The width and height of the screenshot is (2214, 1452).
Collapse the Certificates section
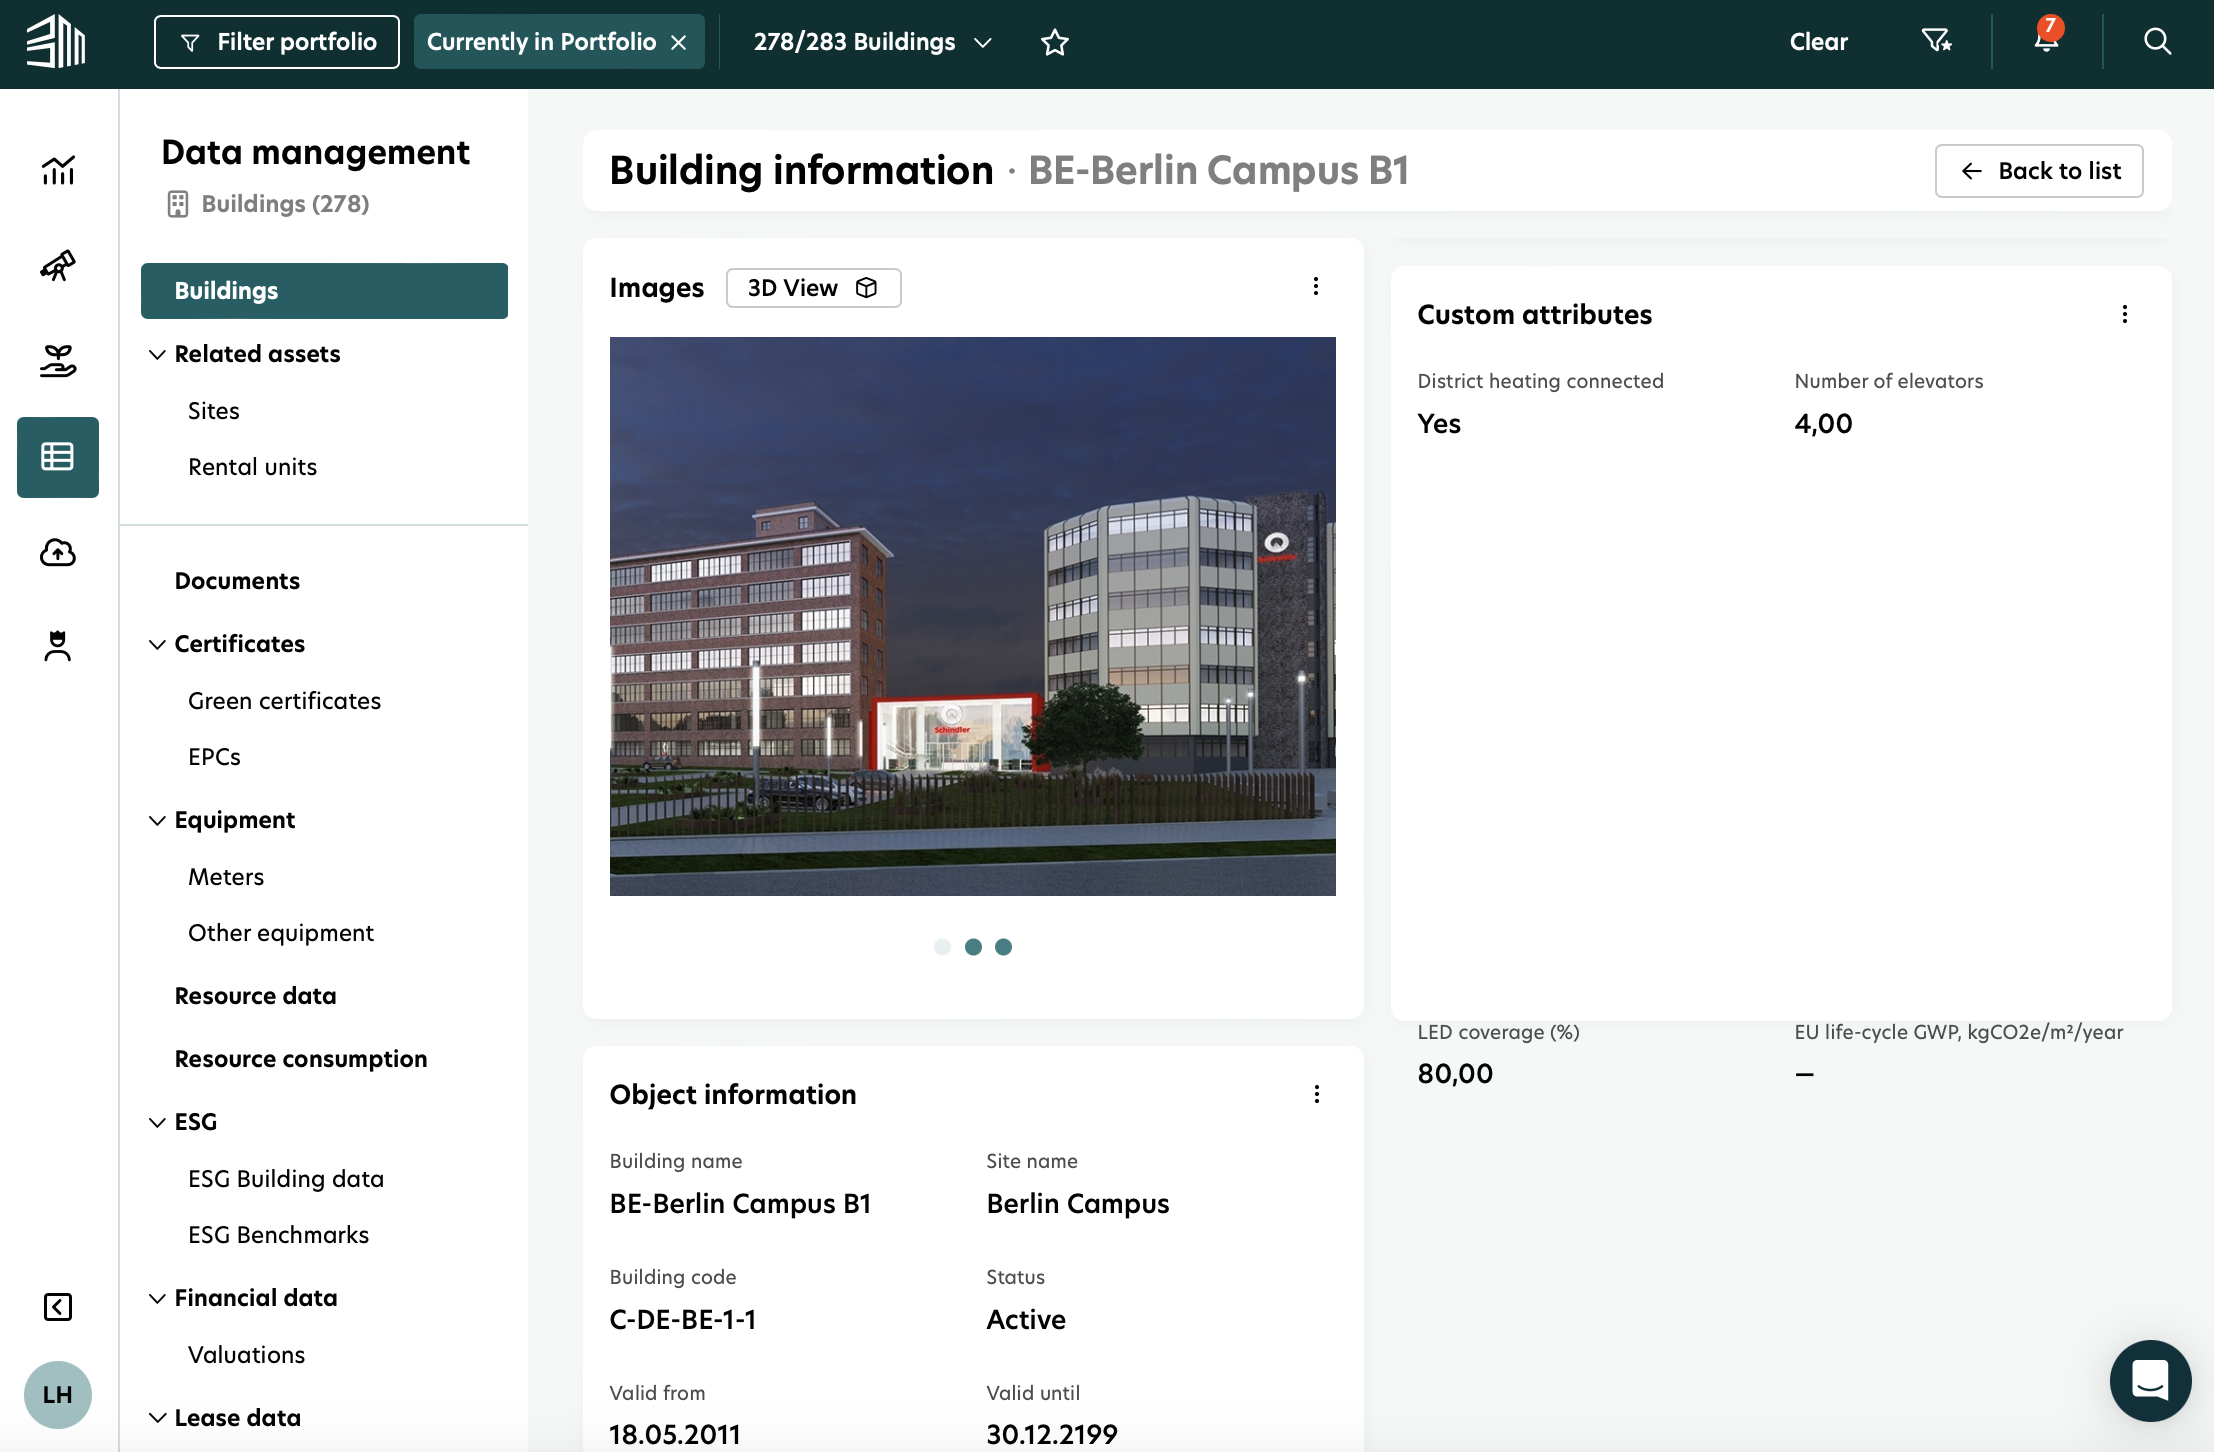pyautogui.click(x=156, y=644)
